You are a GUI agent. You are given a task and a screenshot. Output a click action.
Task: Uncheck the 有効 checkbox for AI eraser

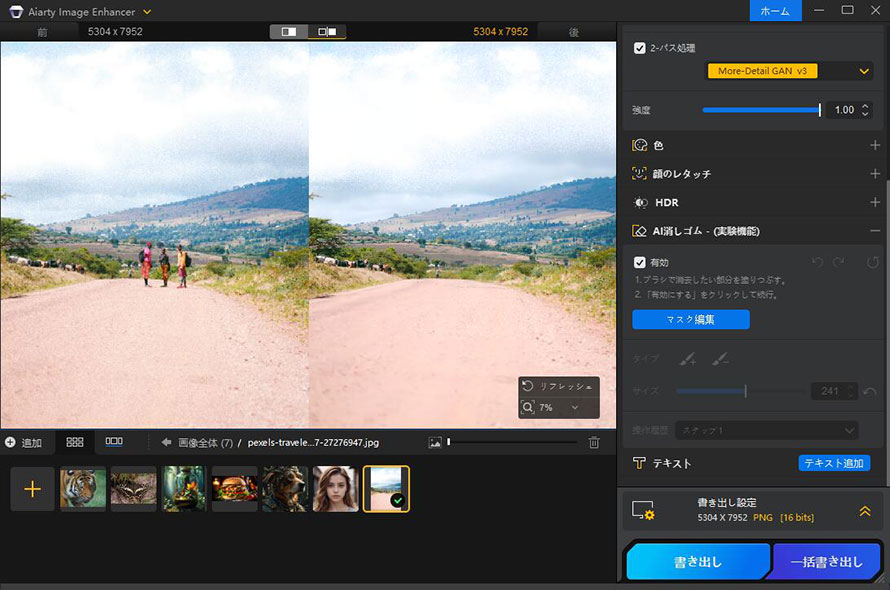640,262
